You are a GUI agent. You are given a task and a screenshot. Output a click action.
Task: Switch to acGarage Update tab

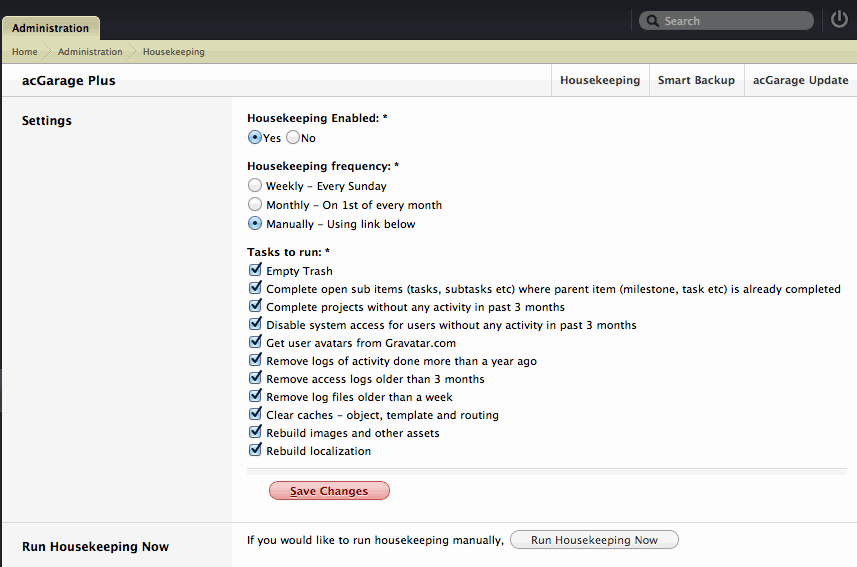pyautogui.click(x=801, y=80)
